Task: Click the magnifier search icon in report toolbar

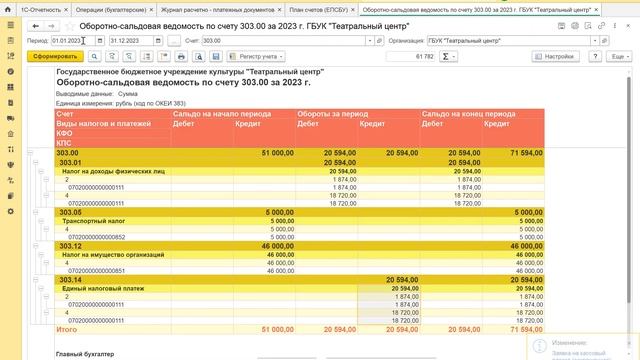Action: pos(94,57)
